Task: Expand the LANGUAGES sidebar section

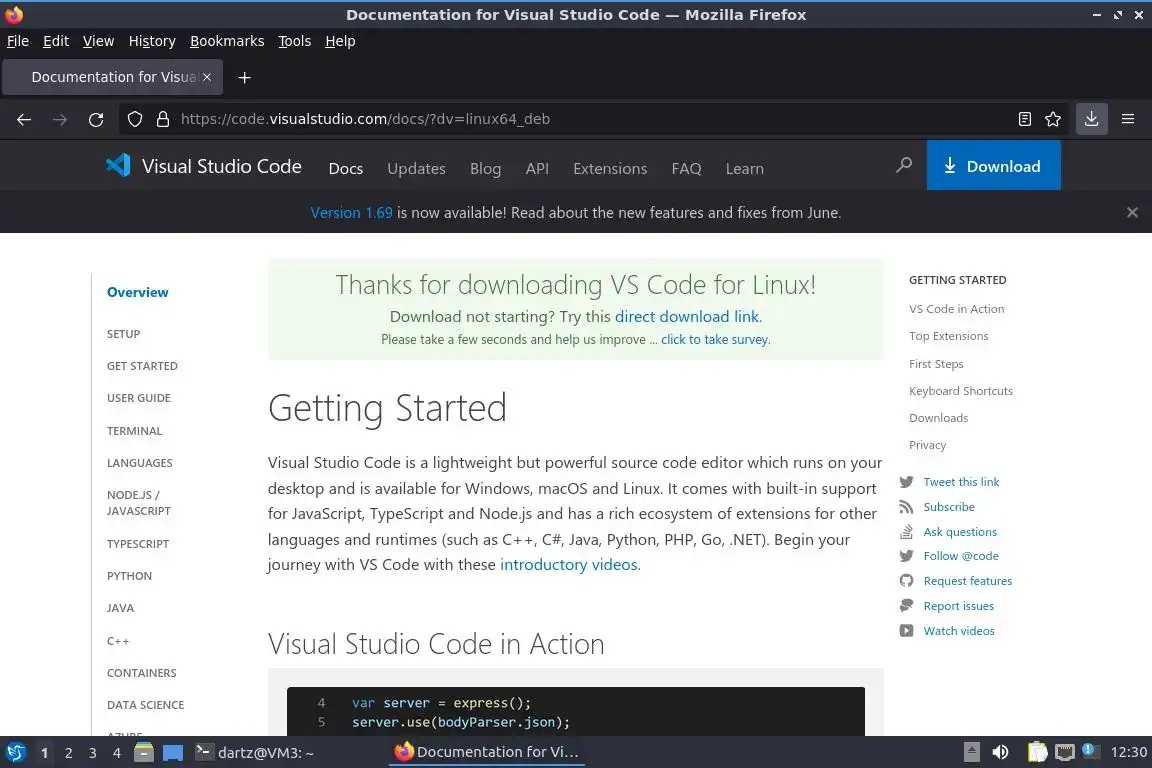Action: coord(140,463)
